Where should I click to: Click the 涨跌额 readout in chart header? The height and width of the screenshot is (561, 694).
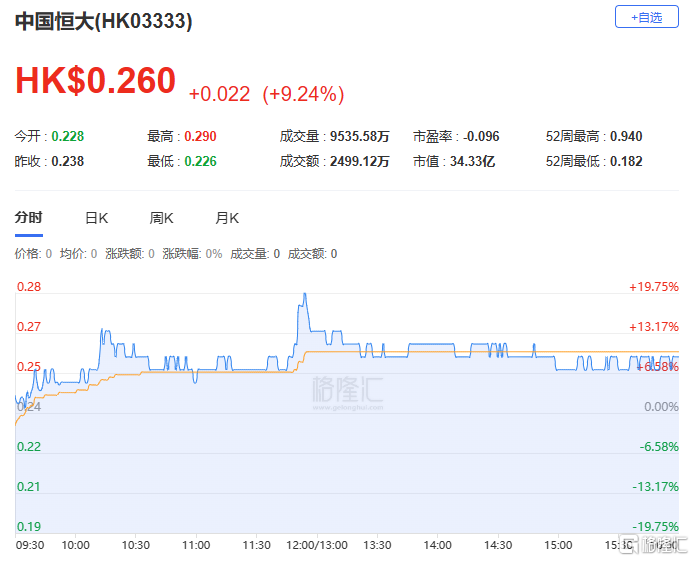point(130,254)
